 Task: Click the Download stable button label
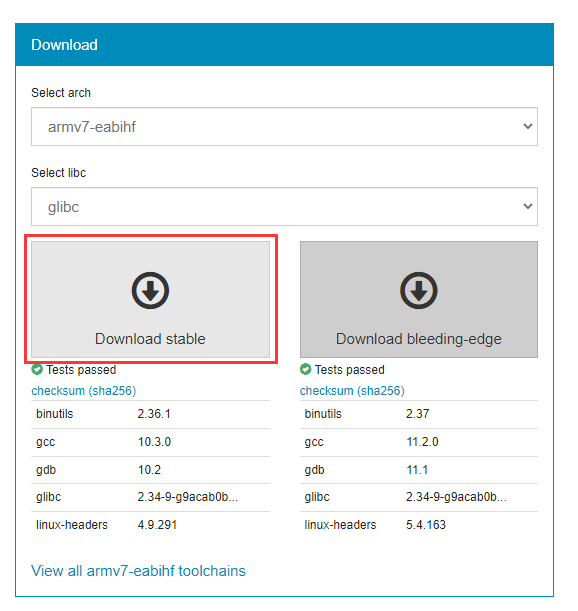tap(150, 339)
